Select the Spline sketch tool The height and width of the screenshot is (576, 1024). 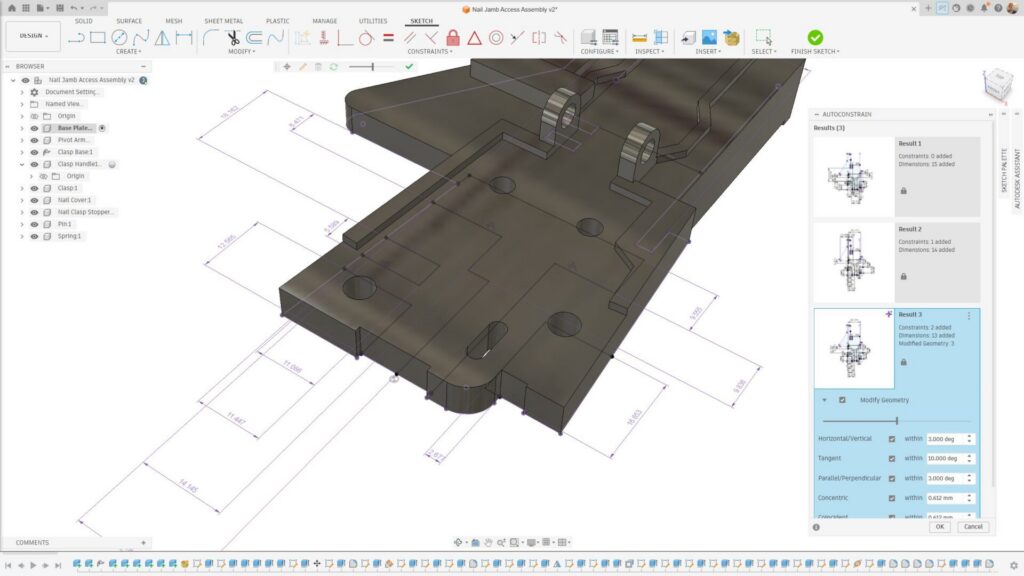pyautogui.click(x=140, y=38)
